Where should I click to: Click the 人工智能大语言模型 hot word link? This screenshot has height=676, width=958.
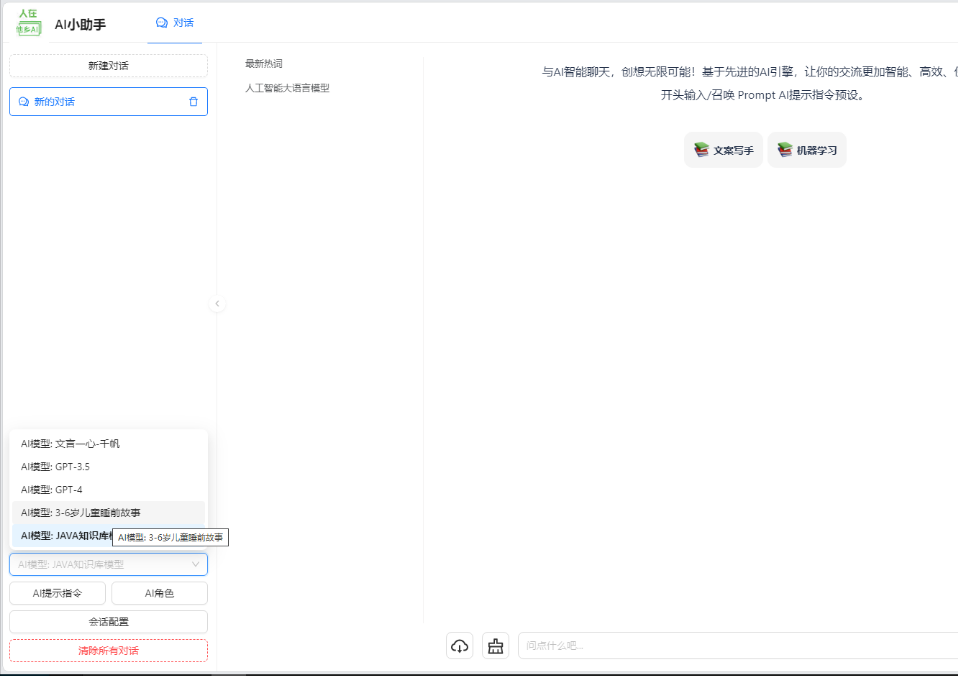click(x=287, y=88)
